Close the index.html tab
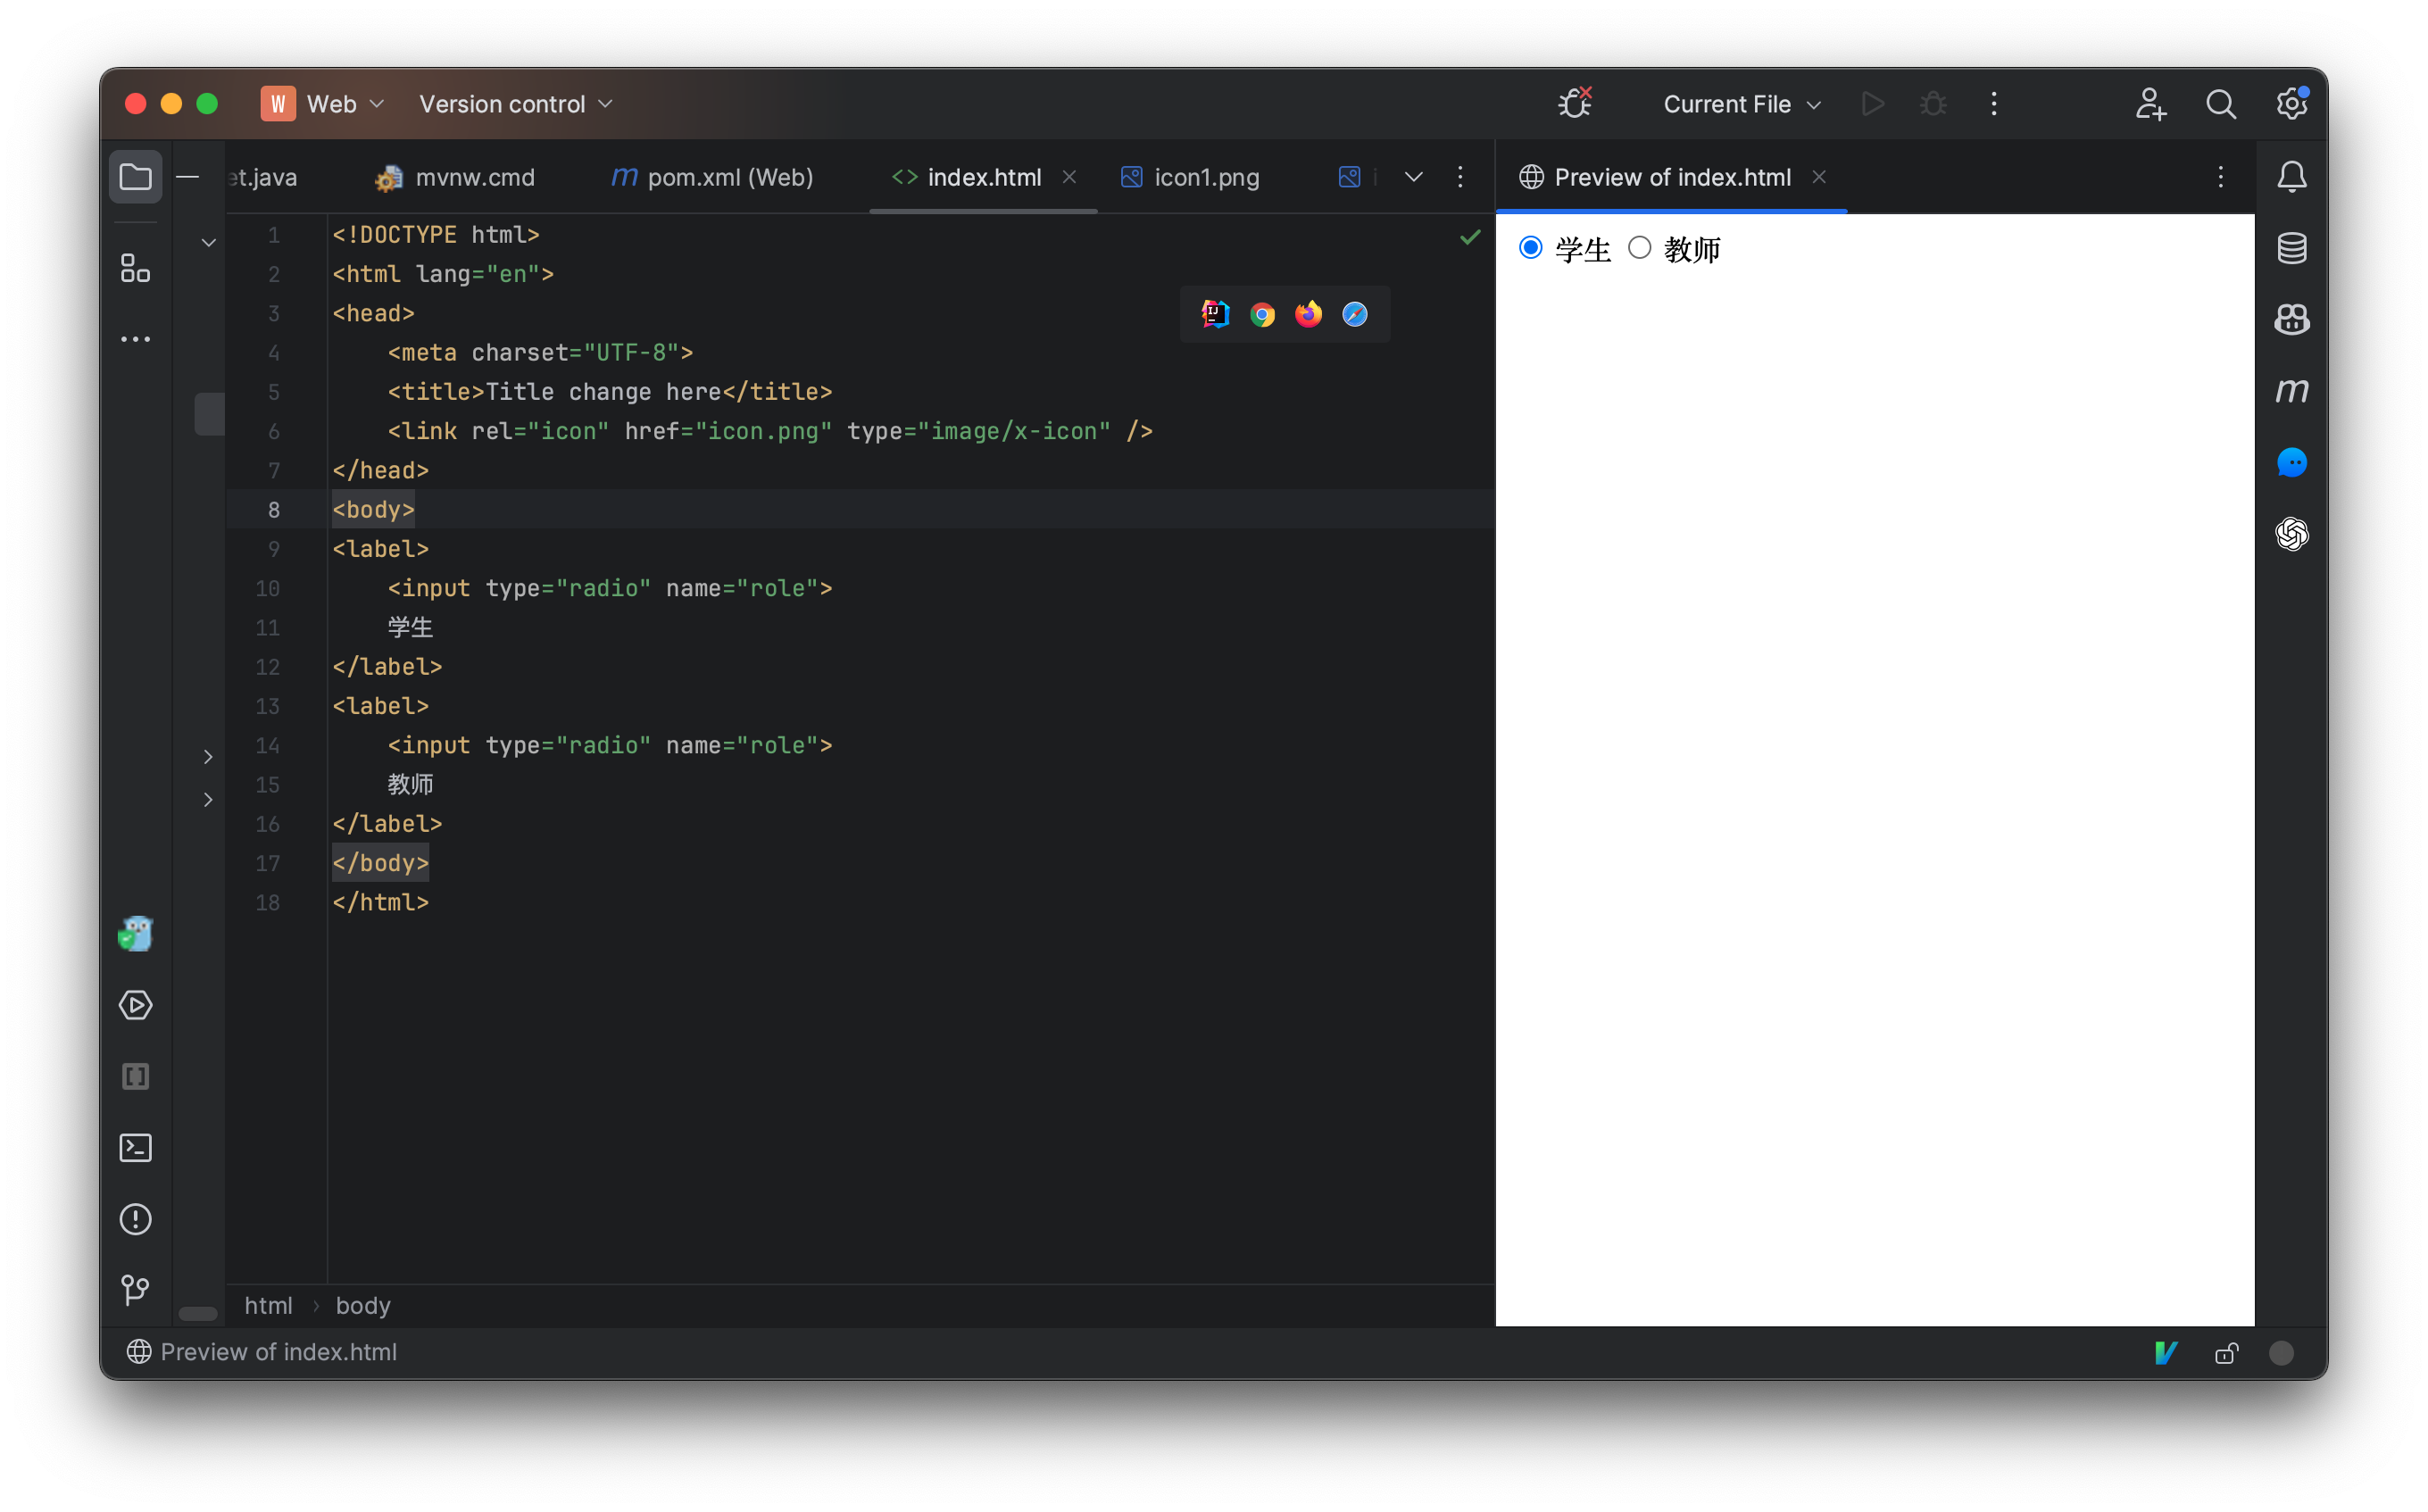2428x1512 pixels. (x=1069, y=177)
